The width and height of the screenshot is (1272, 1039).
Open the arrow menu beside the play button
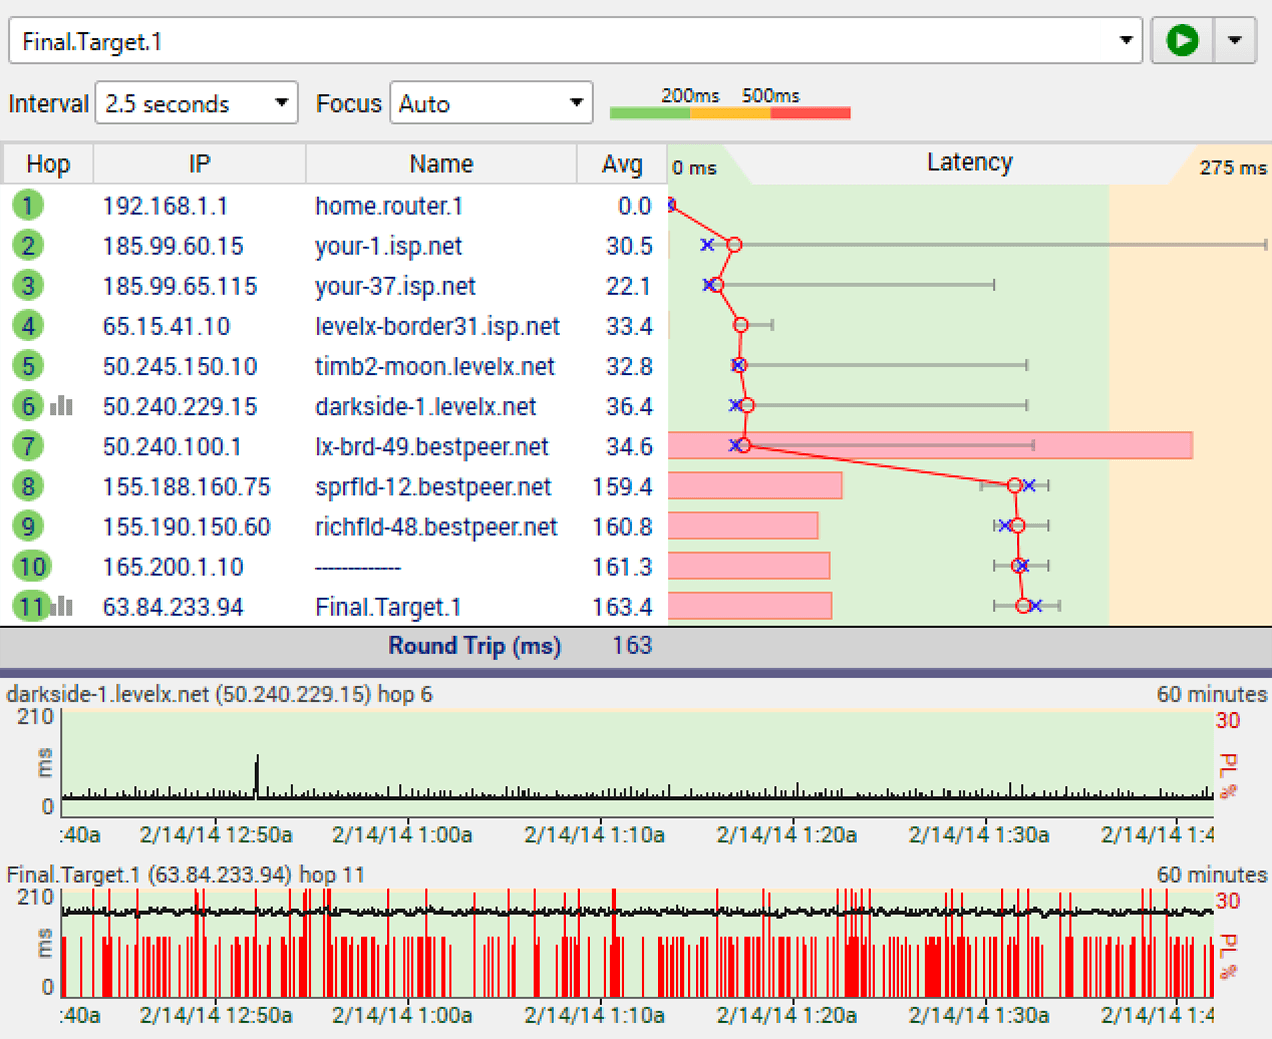[x=1235, y=40]
